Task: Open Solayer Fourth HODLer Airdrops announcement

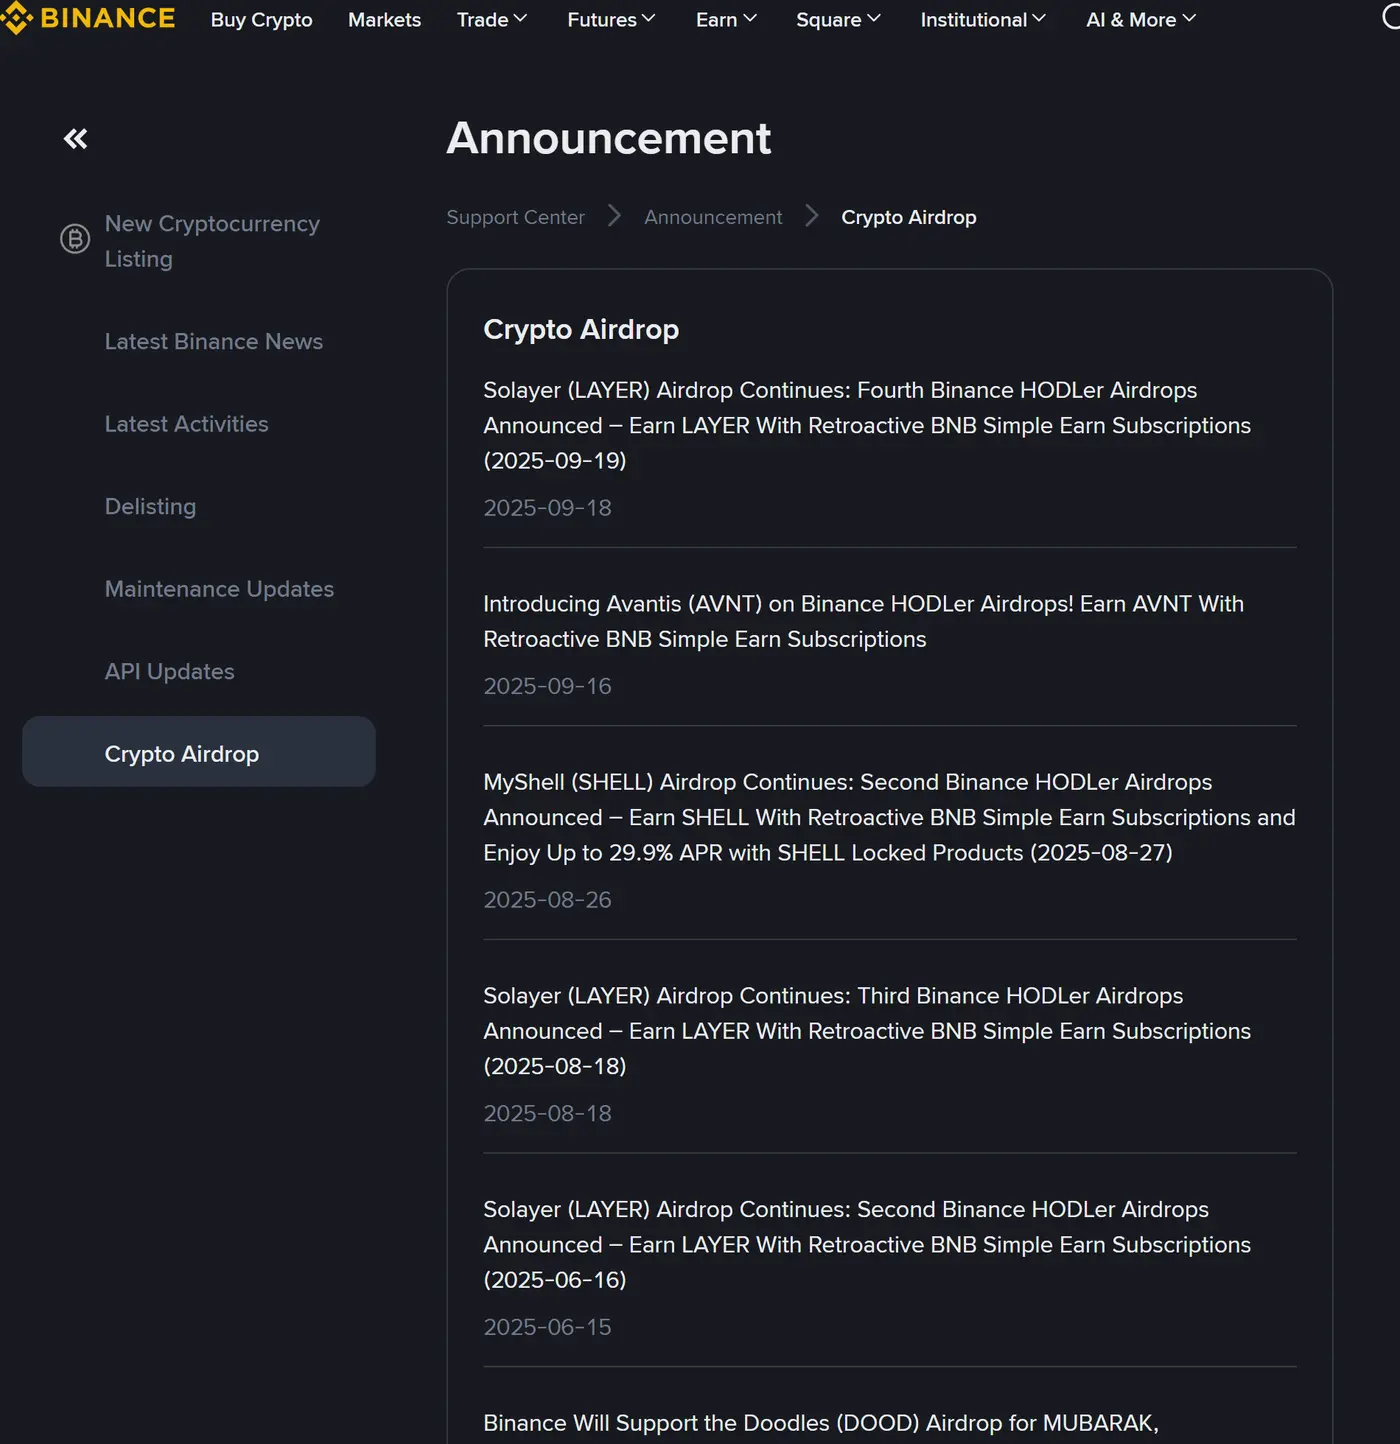Action: (867, 425)
